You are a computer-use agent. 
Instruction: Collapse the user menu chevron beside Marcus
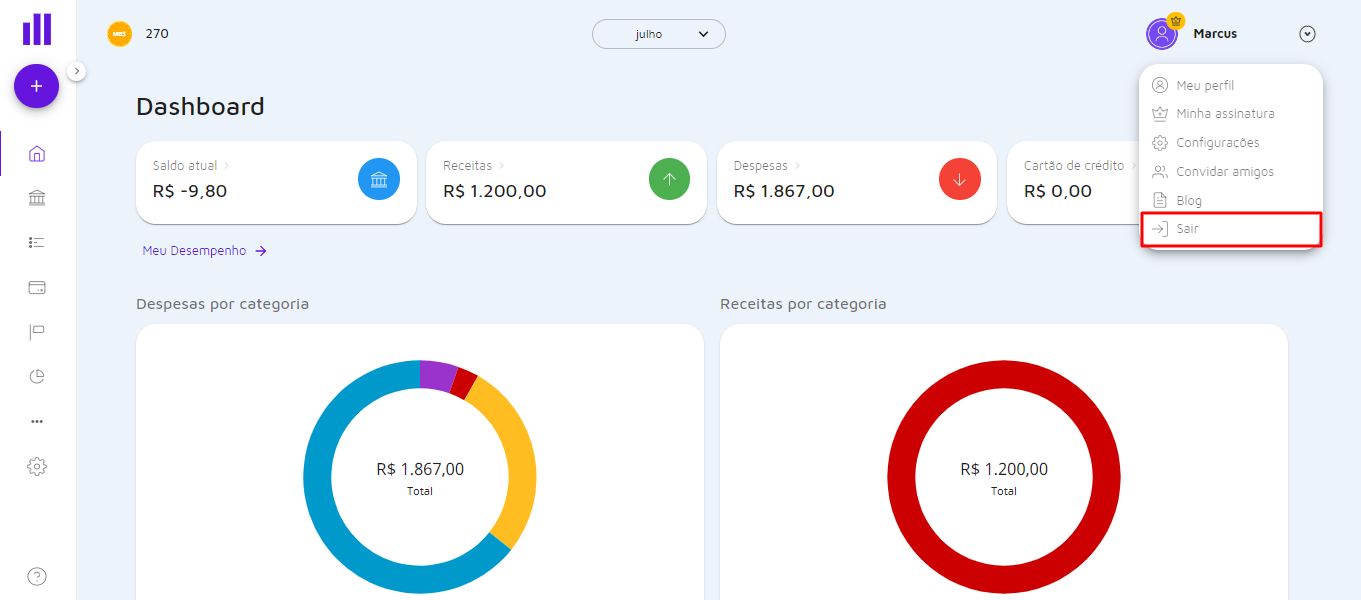[x=1307, y=34]
